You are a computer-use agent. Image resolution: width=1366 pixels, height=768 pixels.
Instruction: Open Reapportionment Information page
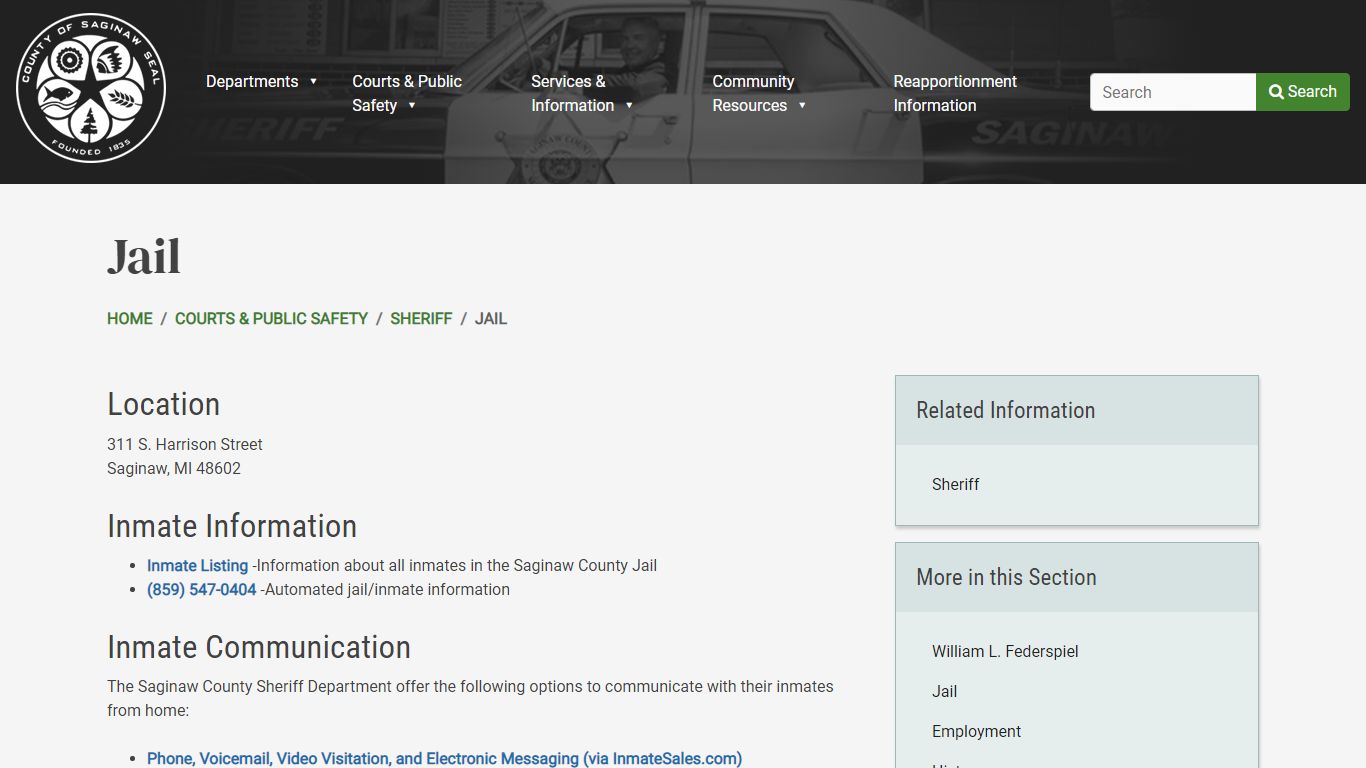click(955, 93)
